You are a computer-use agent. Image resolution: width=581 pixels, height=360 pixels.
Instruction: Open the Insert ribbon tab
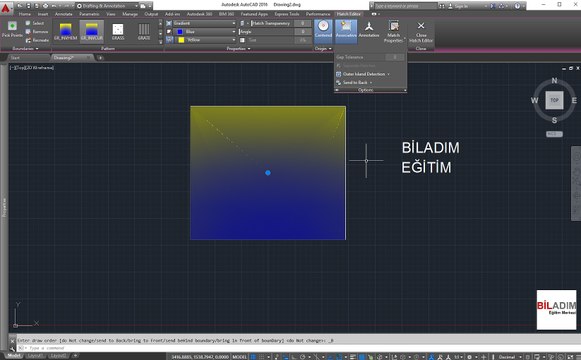(x=43, y=14)
